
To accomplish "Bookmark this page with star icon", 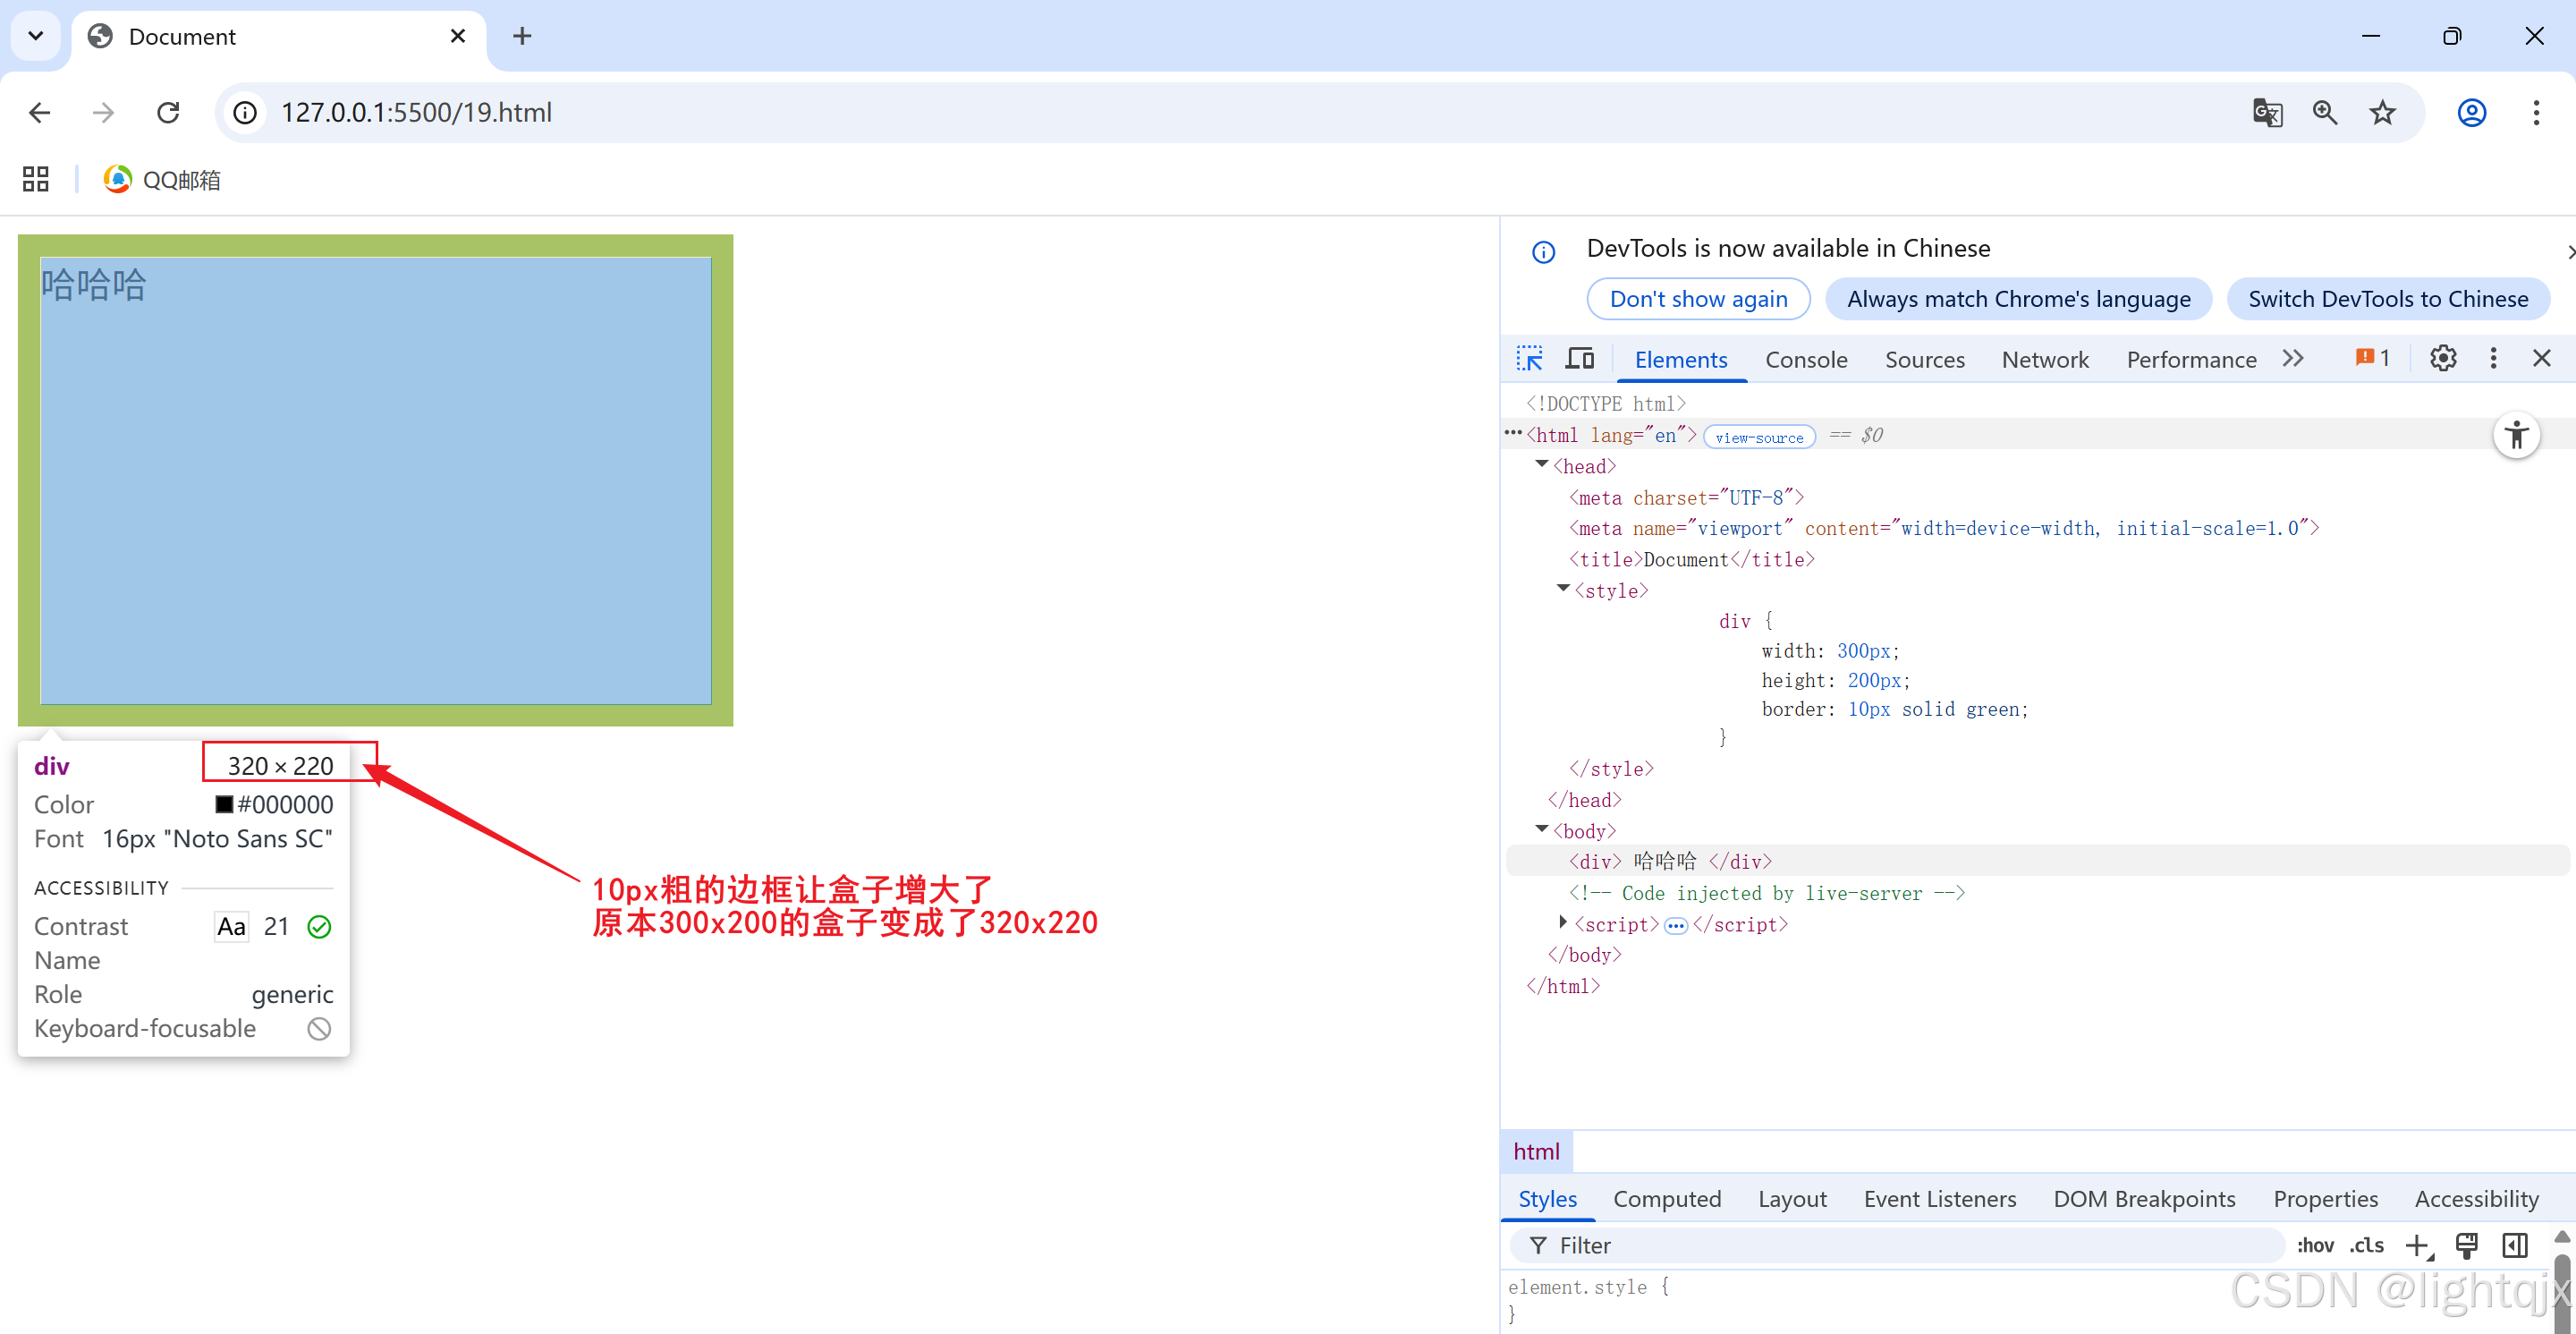I will coord(2382,112).
